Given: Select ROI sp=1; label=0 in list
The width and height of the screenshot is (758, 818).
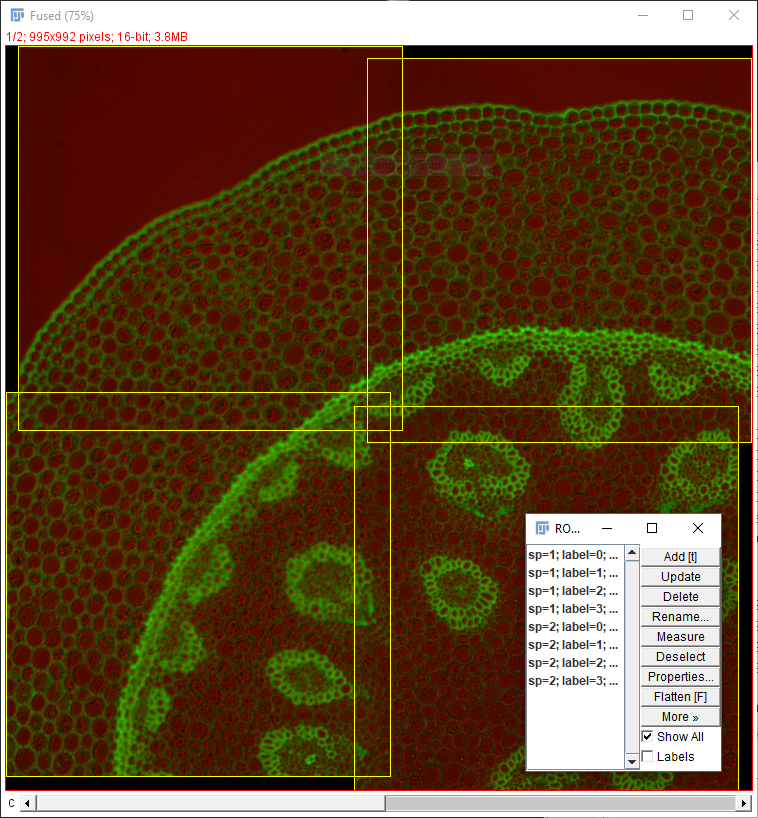Looking at the screenshot, I should click(574, 555).
